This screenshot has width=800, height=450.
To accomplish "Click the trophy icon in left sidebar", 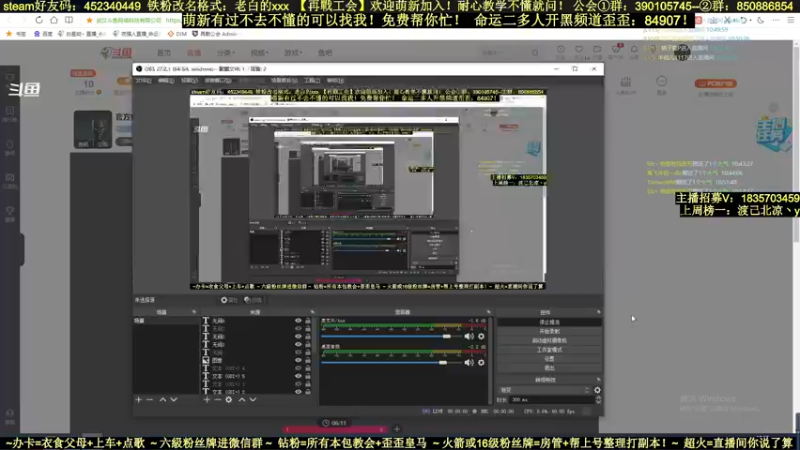I will tap(10, 211).
